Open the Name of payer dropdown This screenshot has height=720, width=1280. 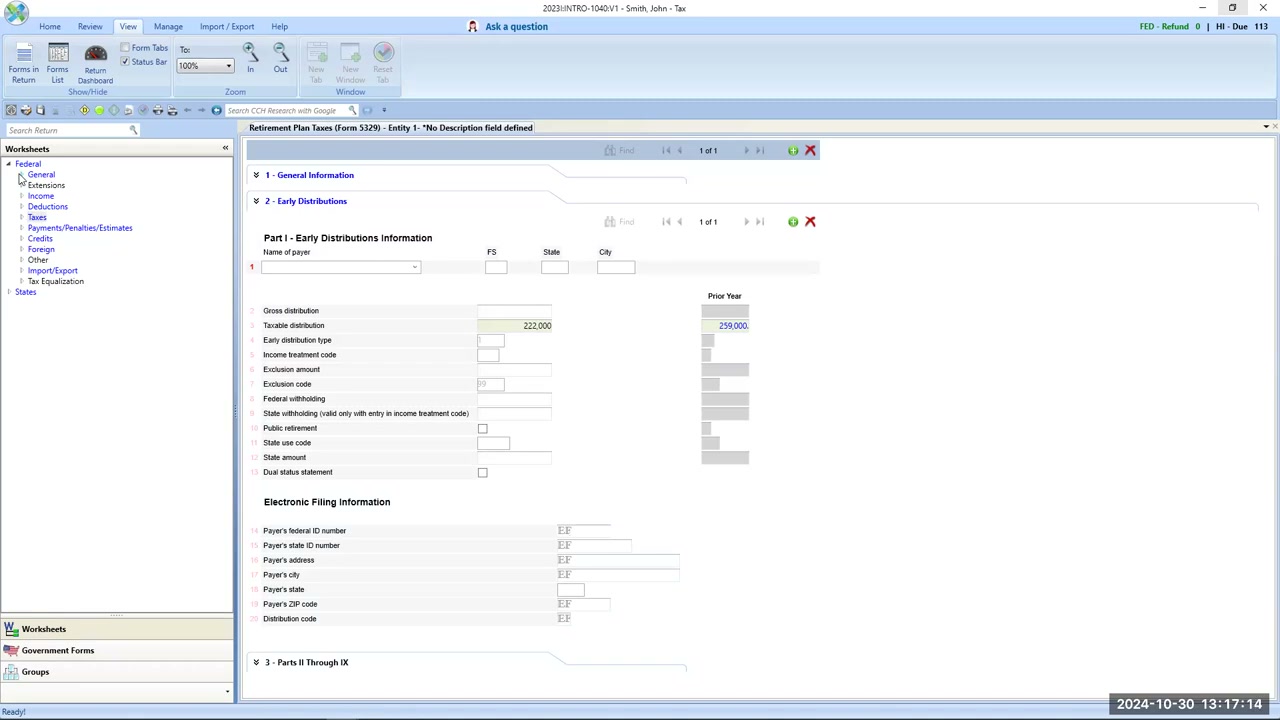pyautogui.click(x=414, y=267)
